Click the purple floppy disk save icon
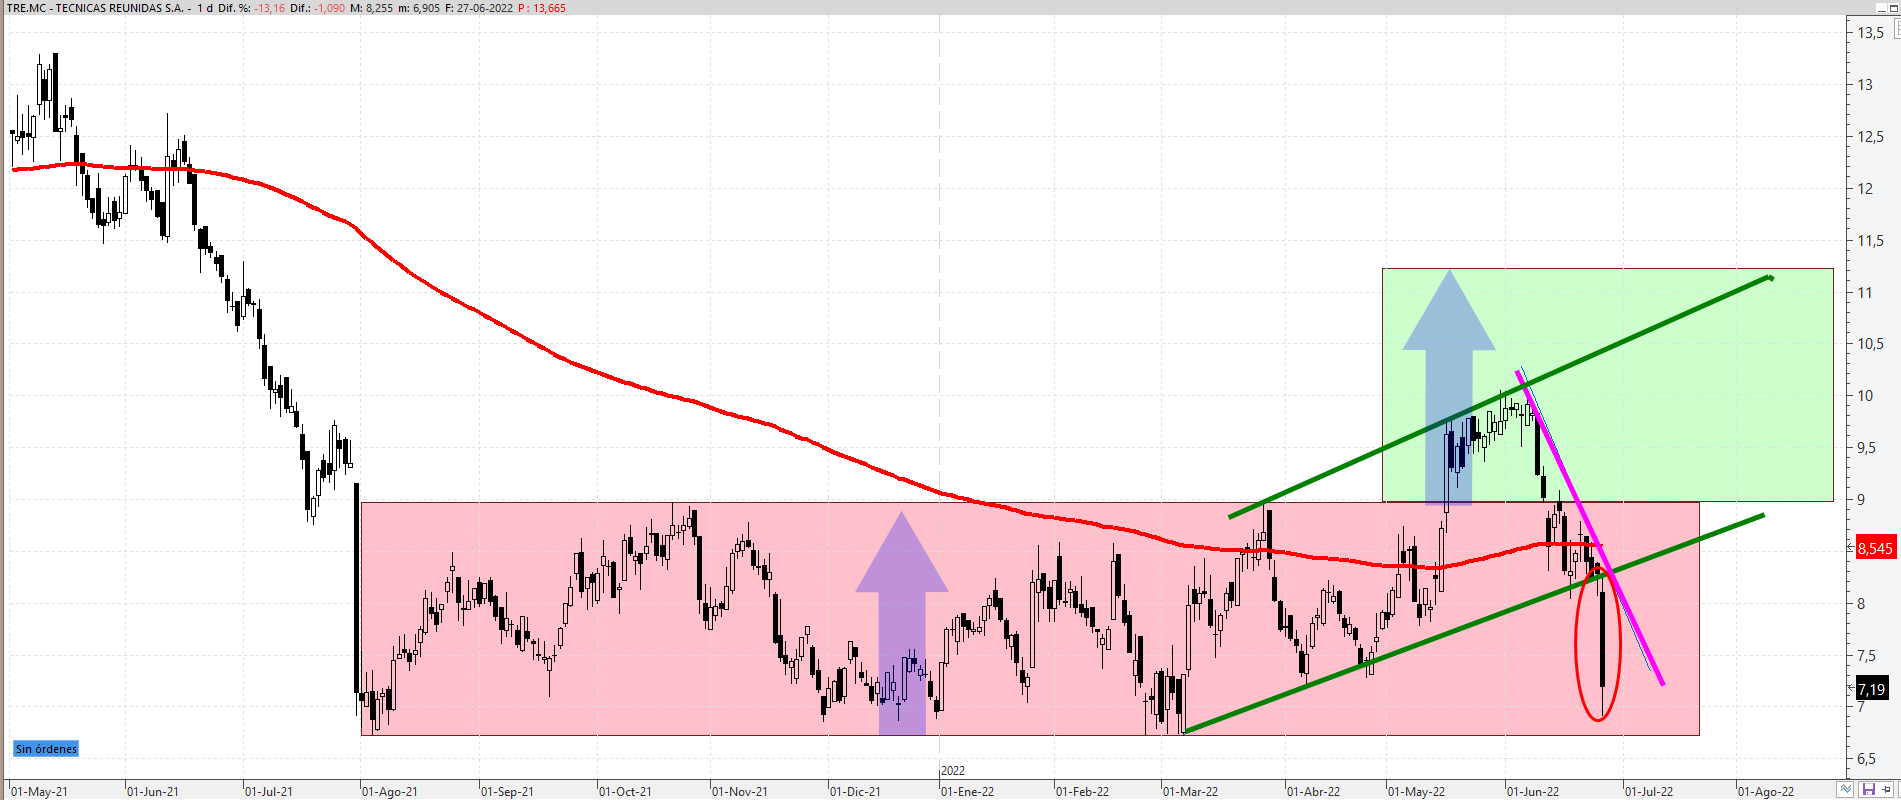The height and width of the screenshot is (800, 1901). 1867,790
